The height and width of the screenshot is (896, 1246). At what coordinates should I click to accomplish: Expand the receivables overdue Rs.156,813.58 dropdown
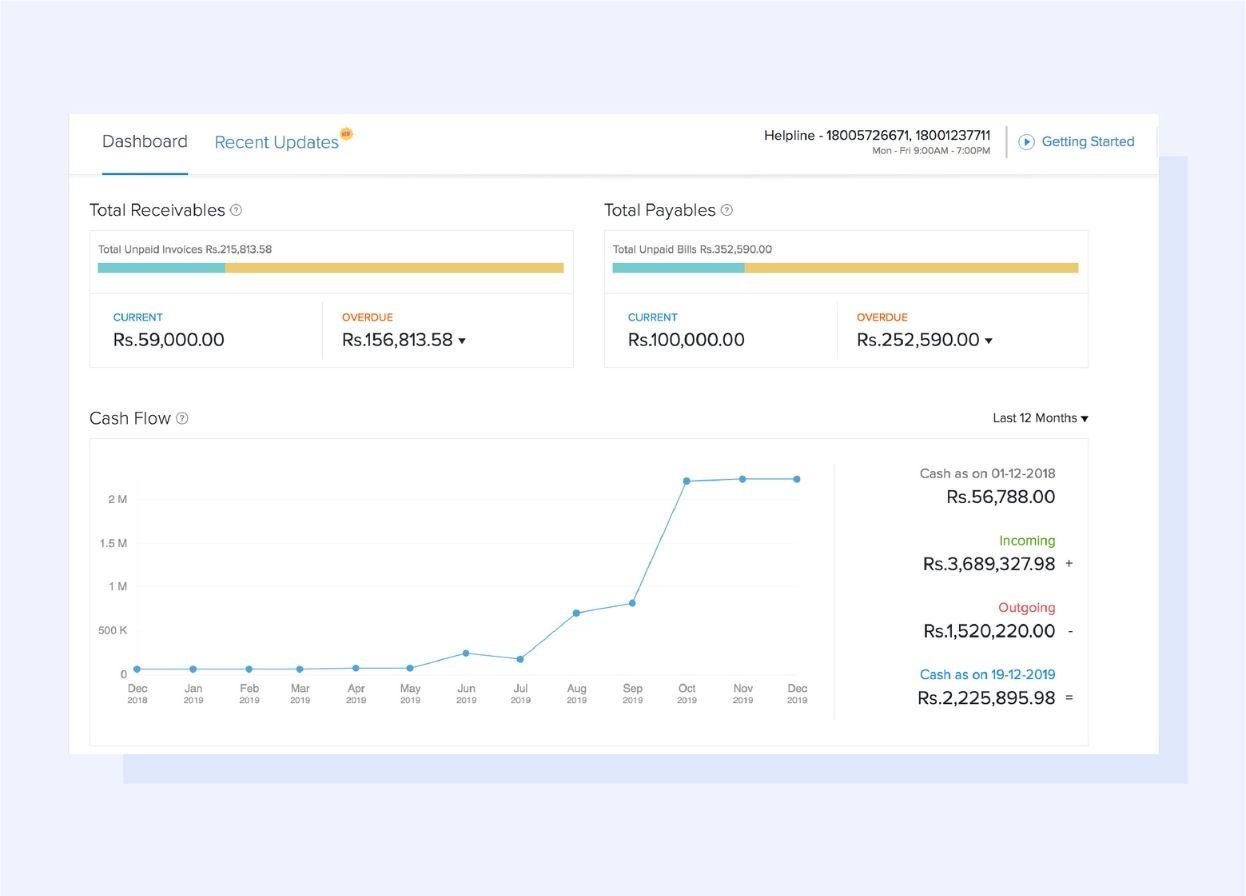pyautogui.click(x=462, y=341)
